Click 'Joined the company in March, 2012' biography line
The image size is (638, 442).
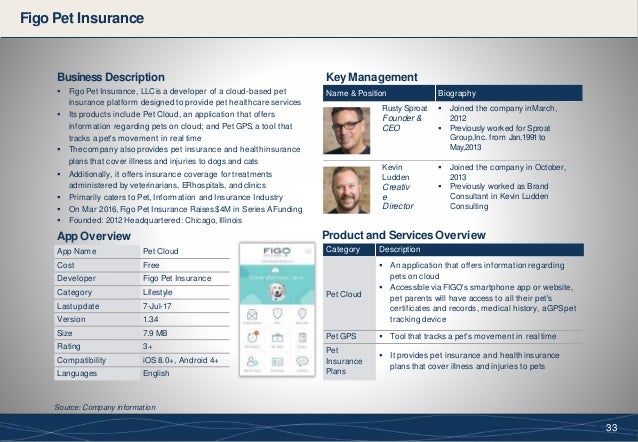[503, 113]
